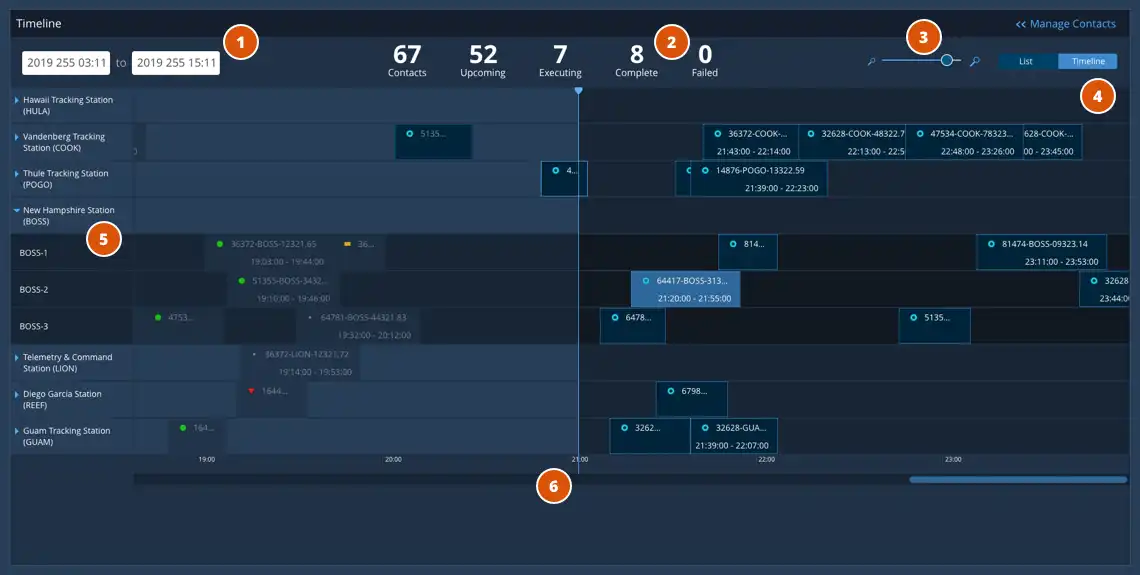Click the green status icon in GUAM row
Viewport: 1140px width, 575px height.
[x=182, y=427]
